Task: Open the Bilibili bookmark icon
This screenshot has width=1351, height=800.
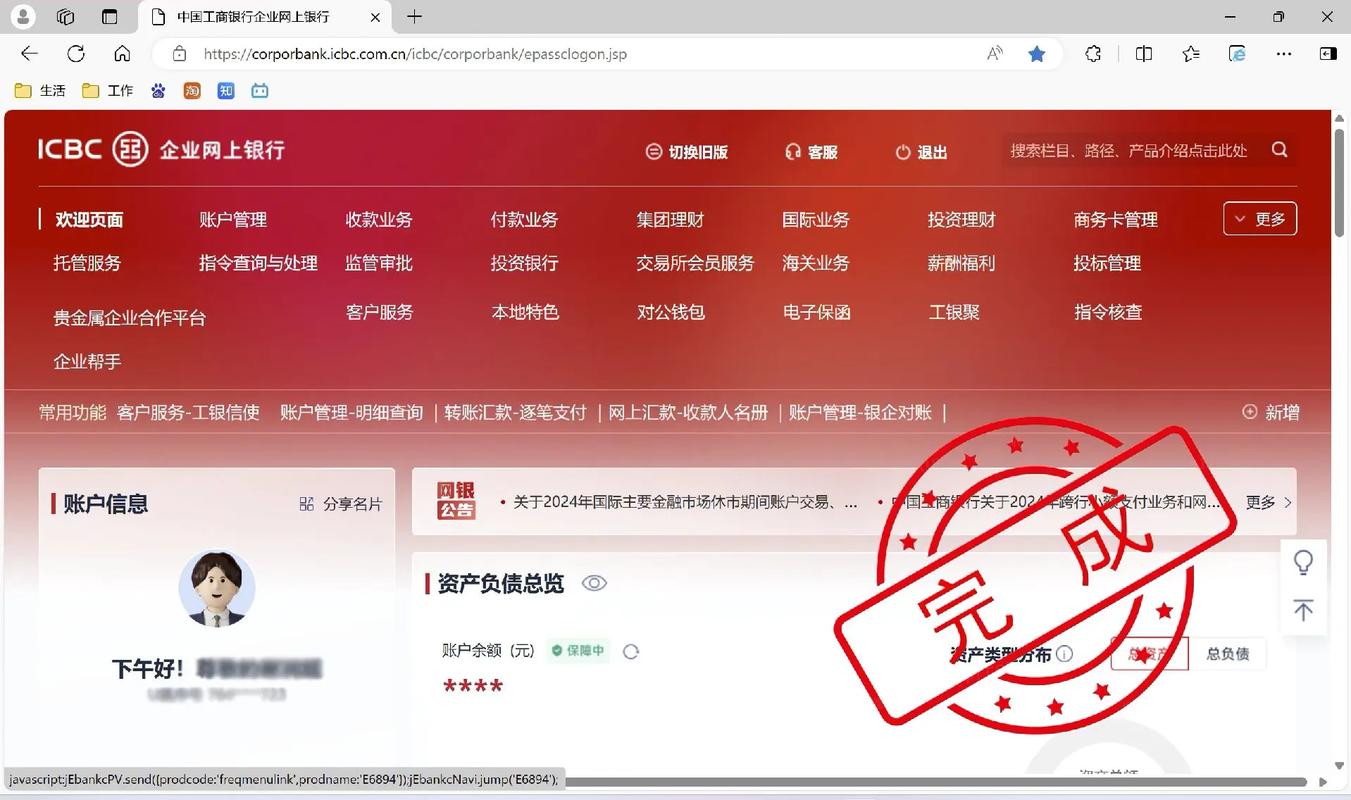Action: pyautogui.click(x=260, y=90)
